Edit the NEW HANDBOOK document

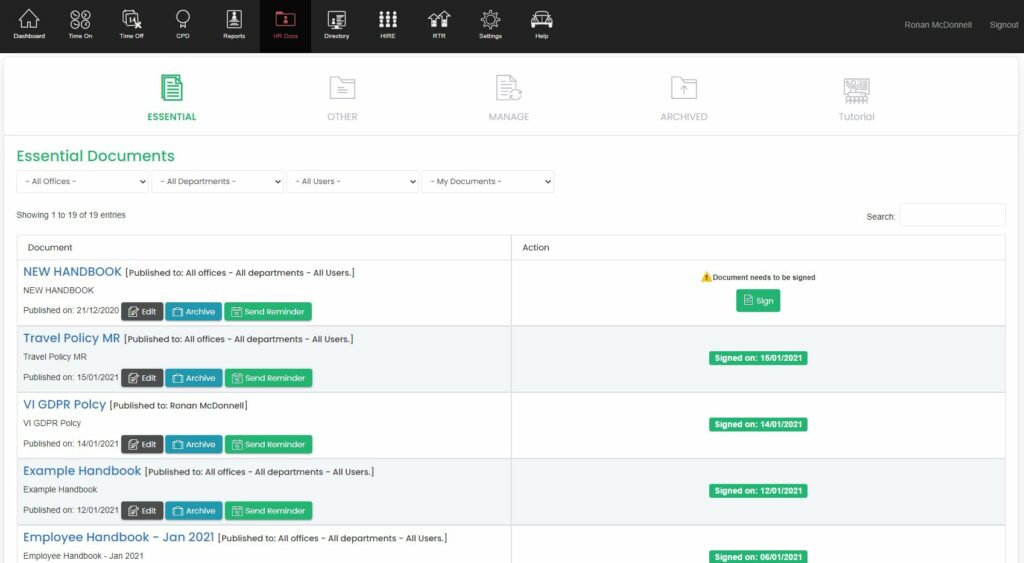[x=142, y=312]
